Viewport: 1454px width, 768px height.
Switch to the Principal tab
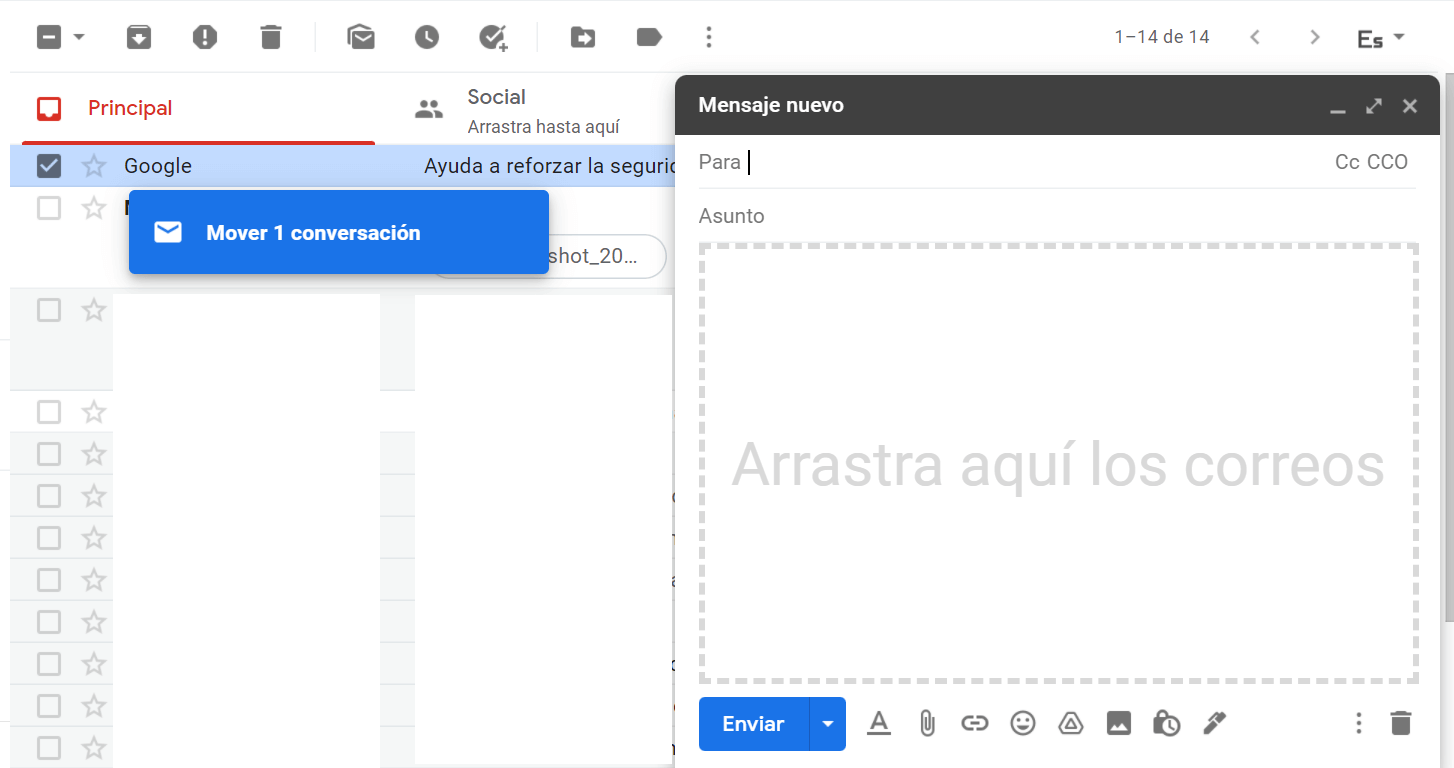(x=130, y=108)
